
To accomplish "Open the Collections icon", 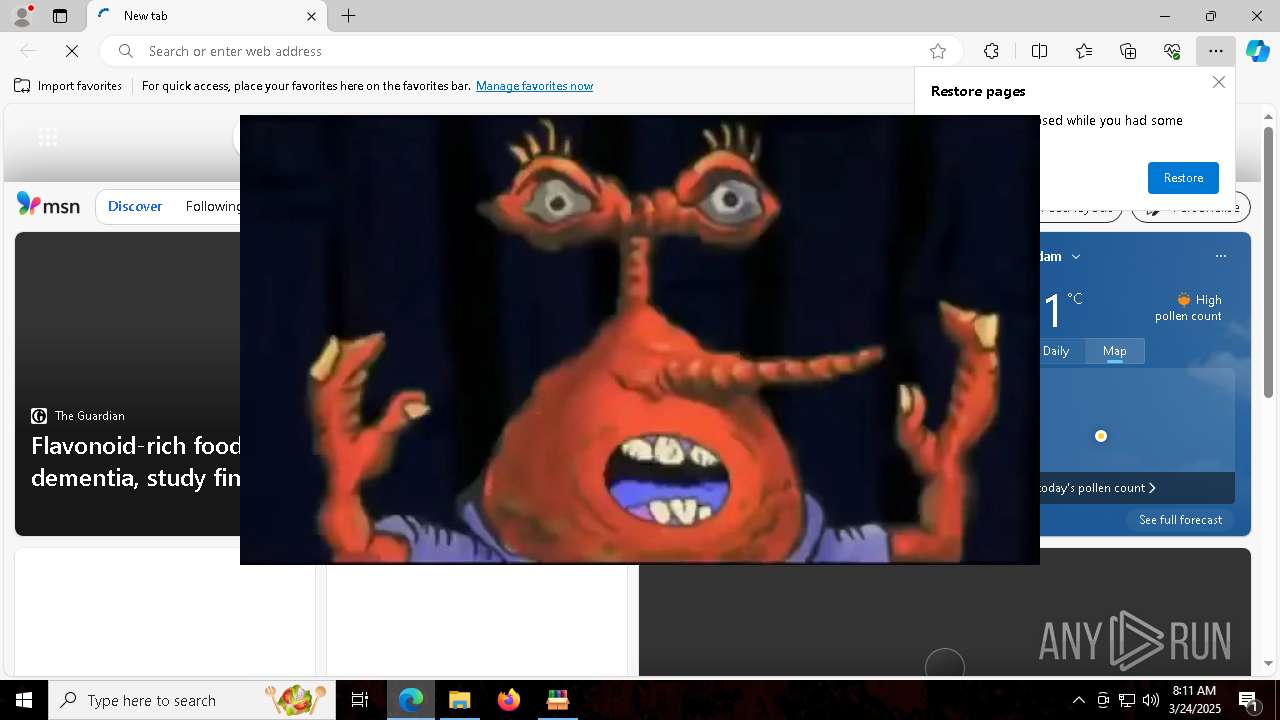I will click(x=1128, y=51).
